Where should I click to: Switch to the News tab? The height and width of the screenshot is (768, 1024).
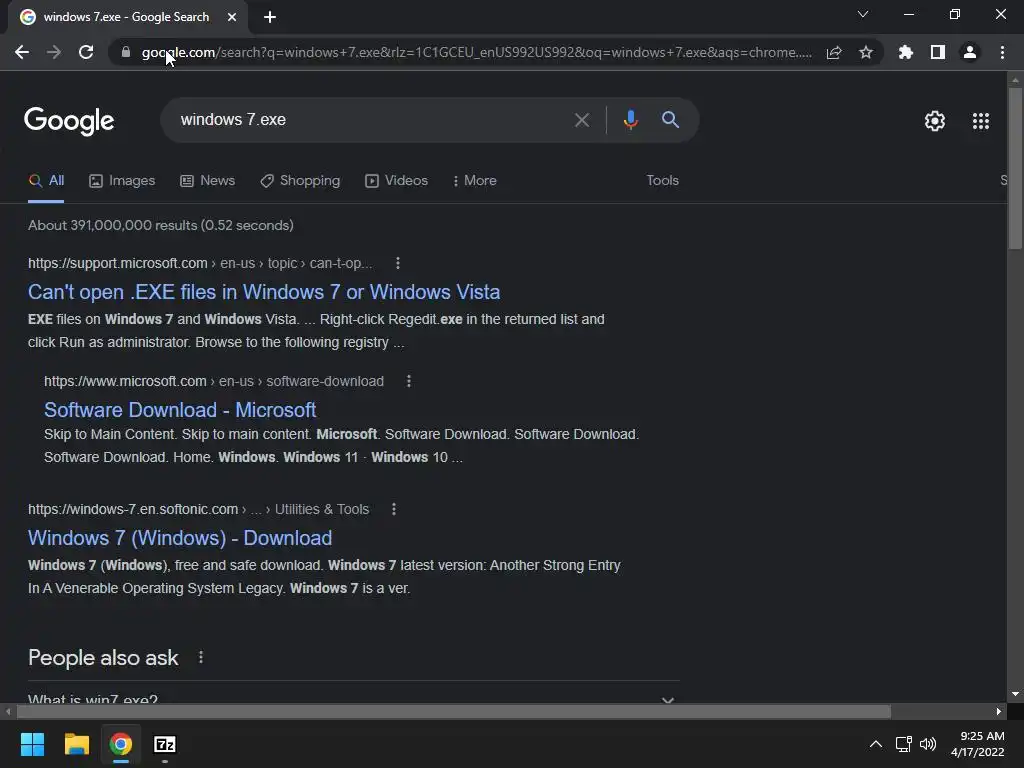(208, 181)
